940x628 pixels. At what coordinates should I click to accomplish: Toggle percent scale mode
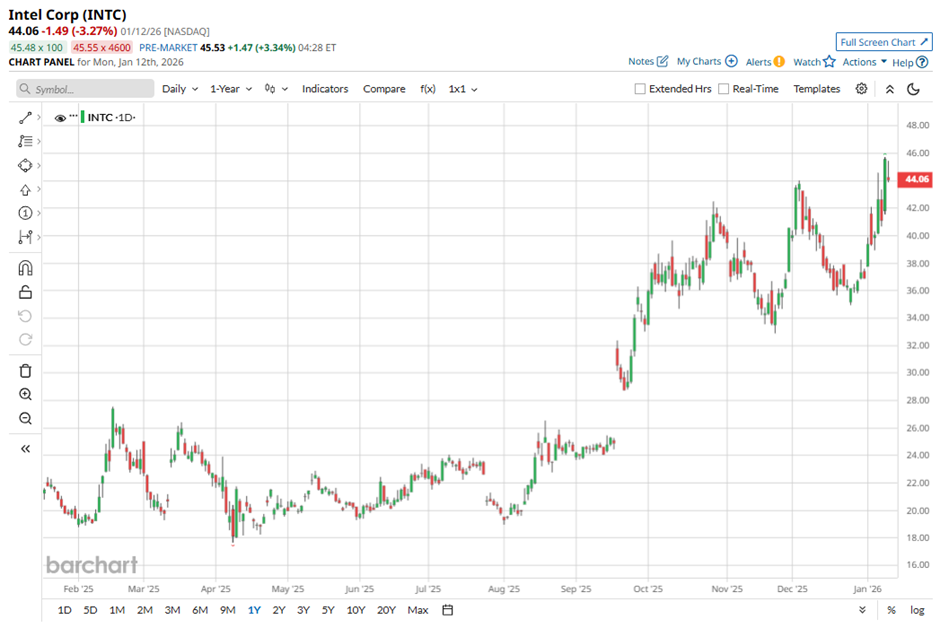click(x=891, y=610)
